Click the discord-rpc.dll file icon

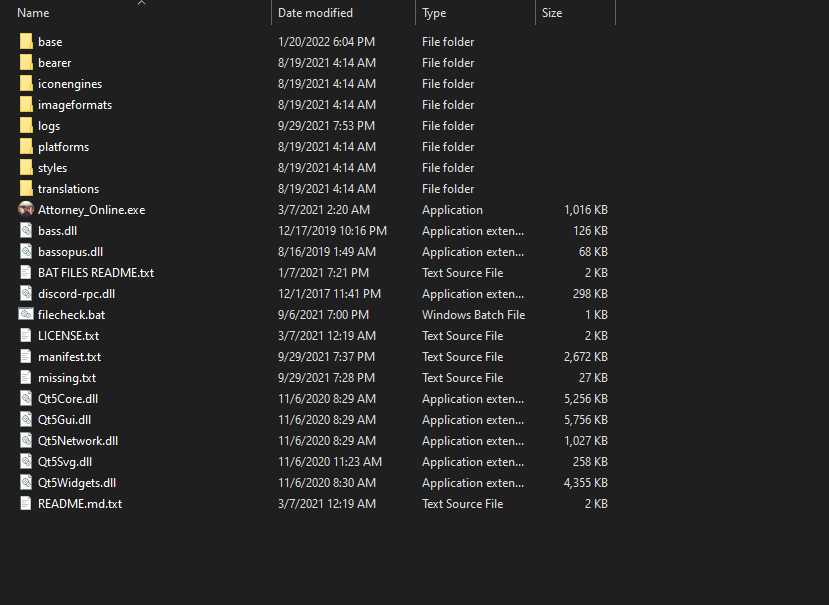pos(26,294)
